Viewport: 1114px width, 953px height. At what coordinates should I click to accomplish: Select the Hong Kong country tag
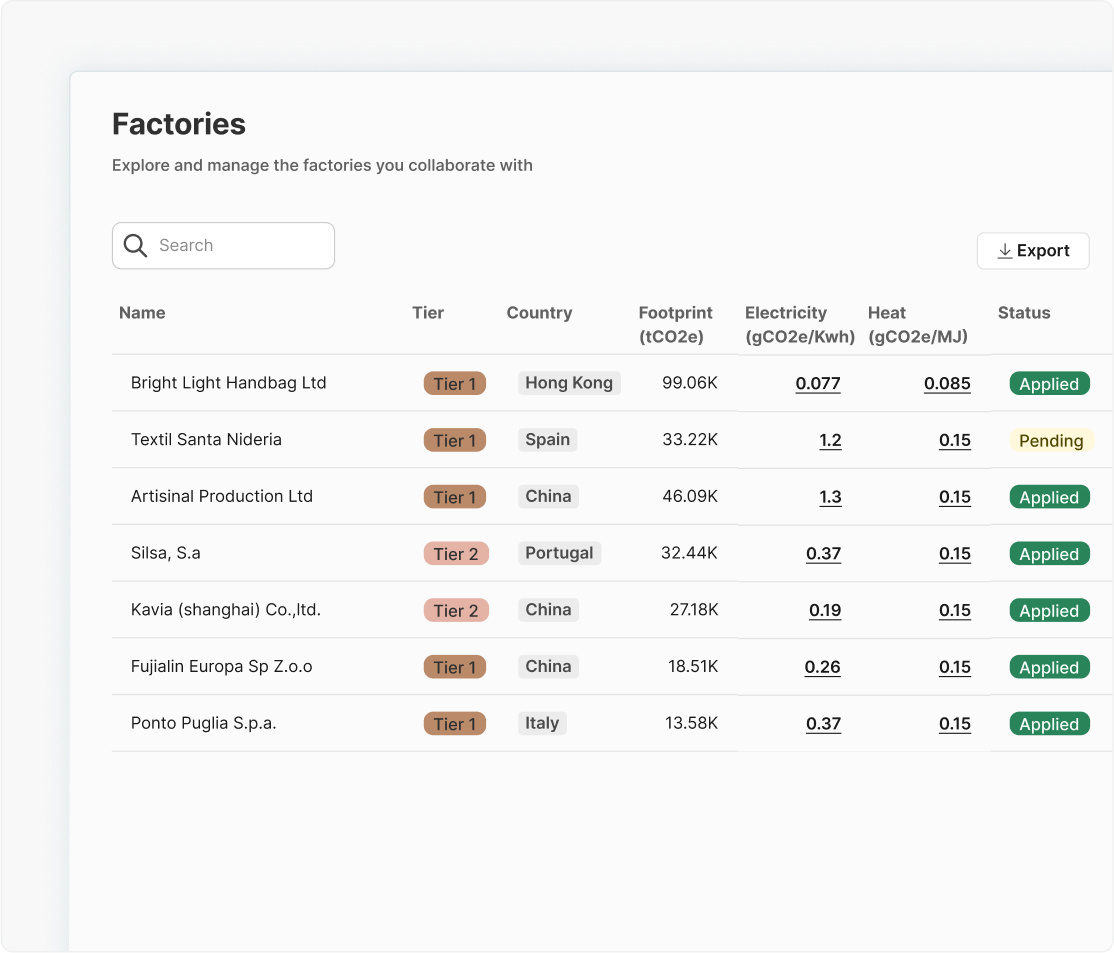pyautogui.click(x=568, y=383)
